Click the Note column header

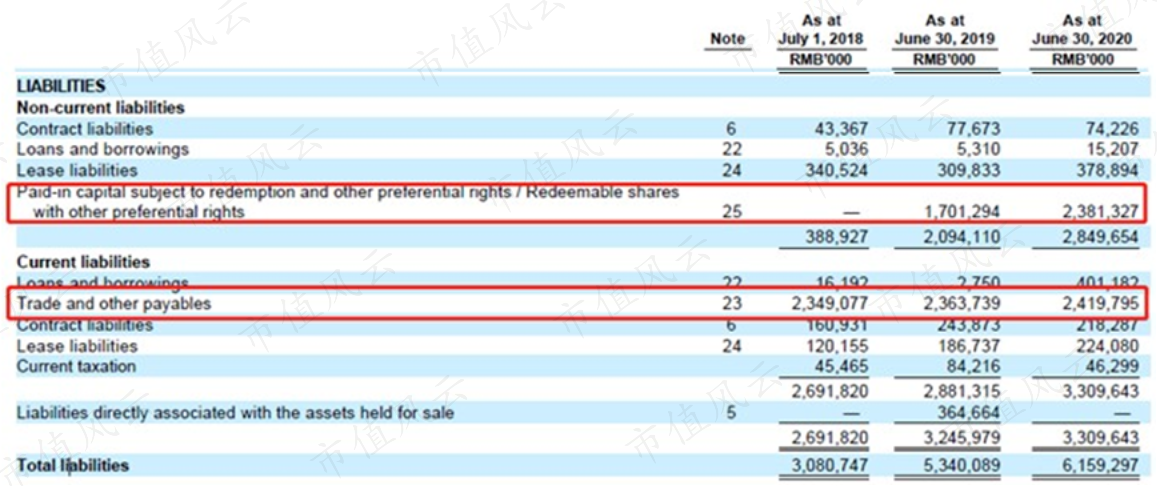tap(727, 39)
